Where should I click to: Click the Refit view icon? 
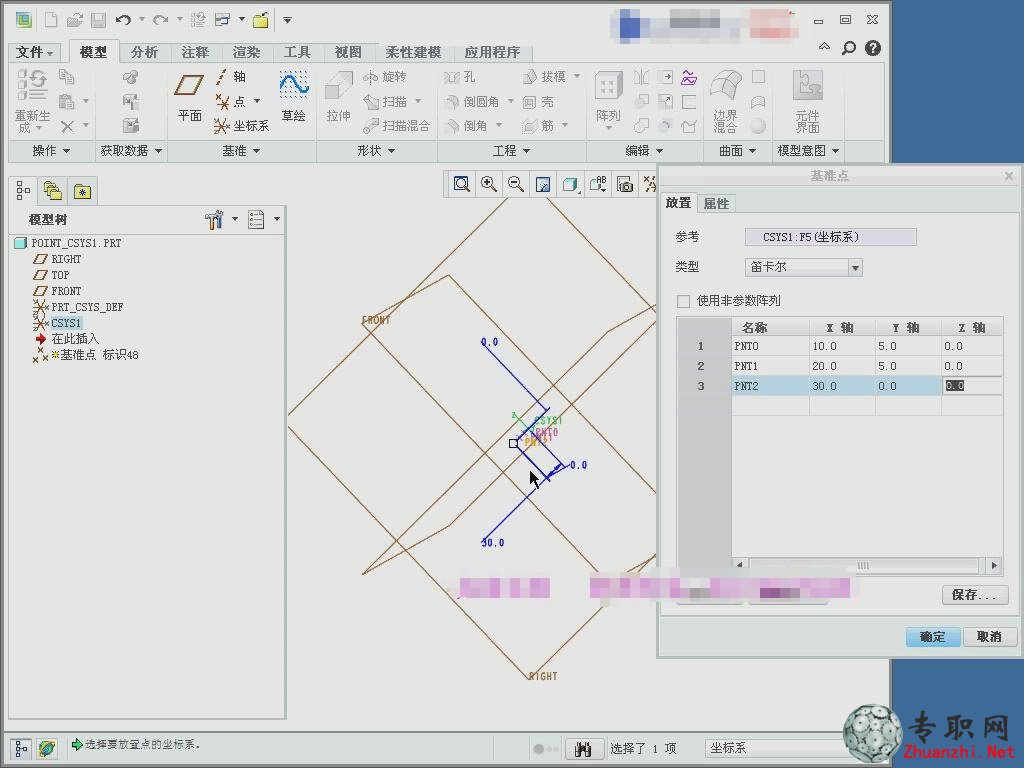462,184
